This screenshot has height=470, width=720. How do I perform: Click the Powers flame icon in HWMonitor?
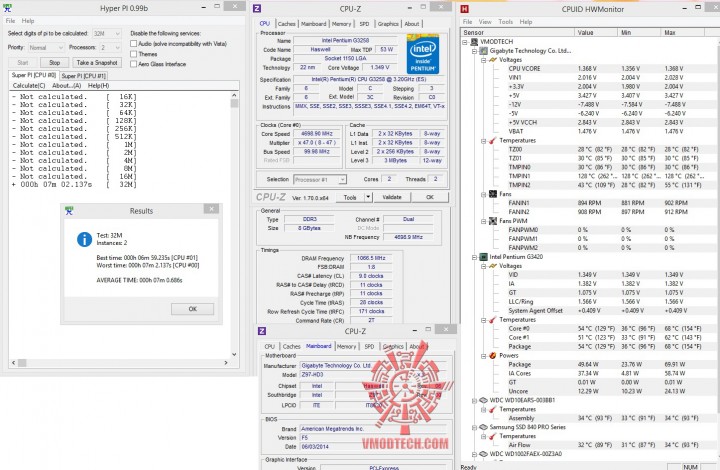493,355
